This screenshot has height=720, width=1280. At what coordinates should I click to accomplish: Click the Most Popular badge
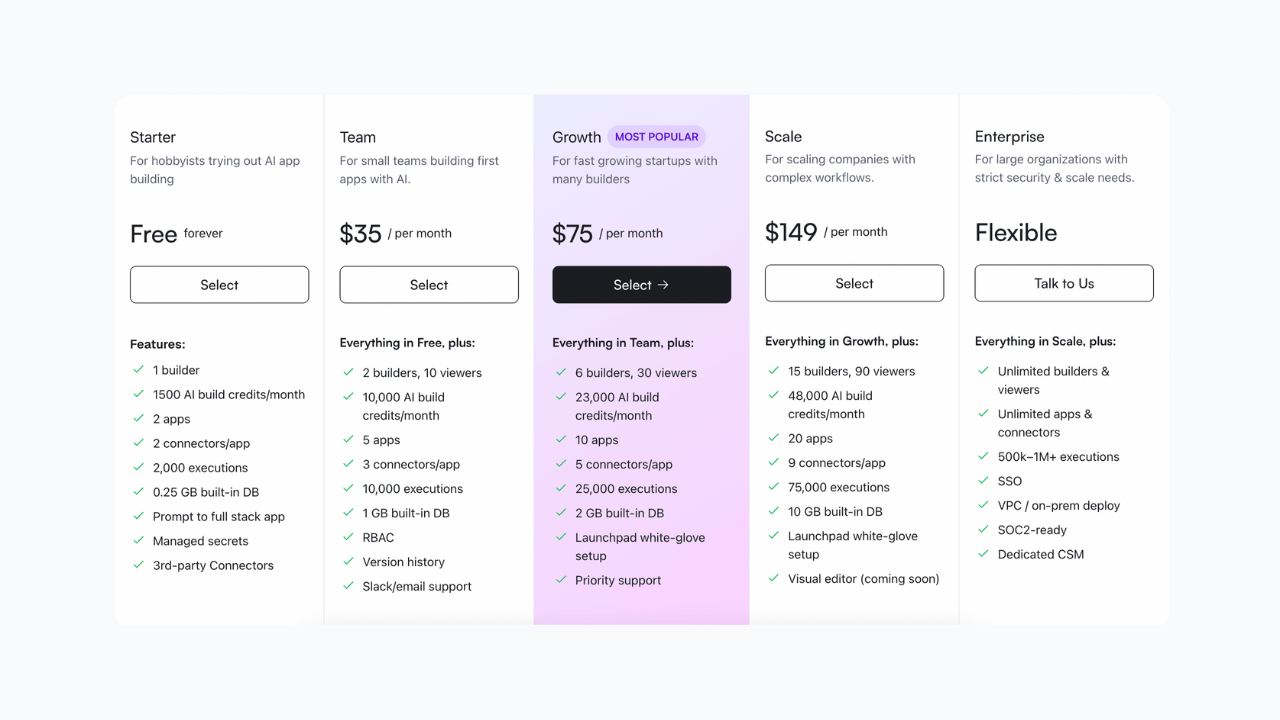coord(656,137)
